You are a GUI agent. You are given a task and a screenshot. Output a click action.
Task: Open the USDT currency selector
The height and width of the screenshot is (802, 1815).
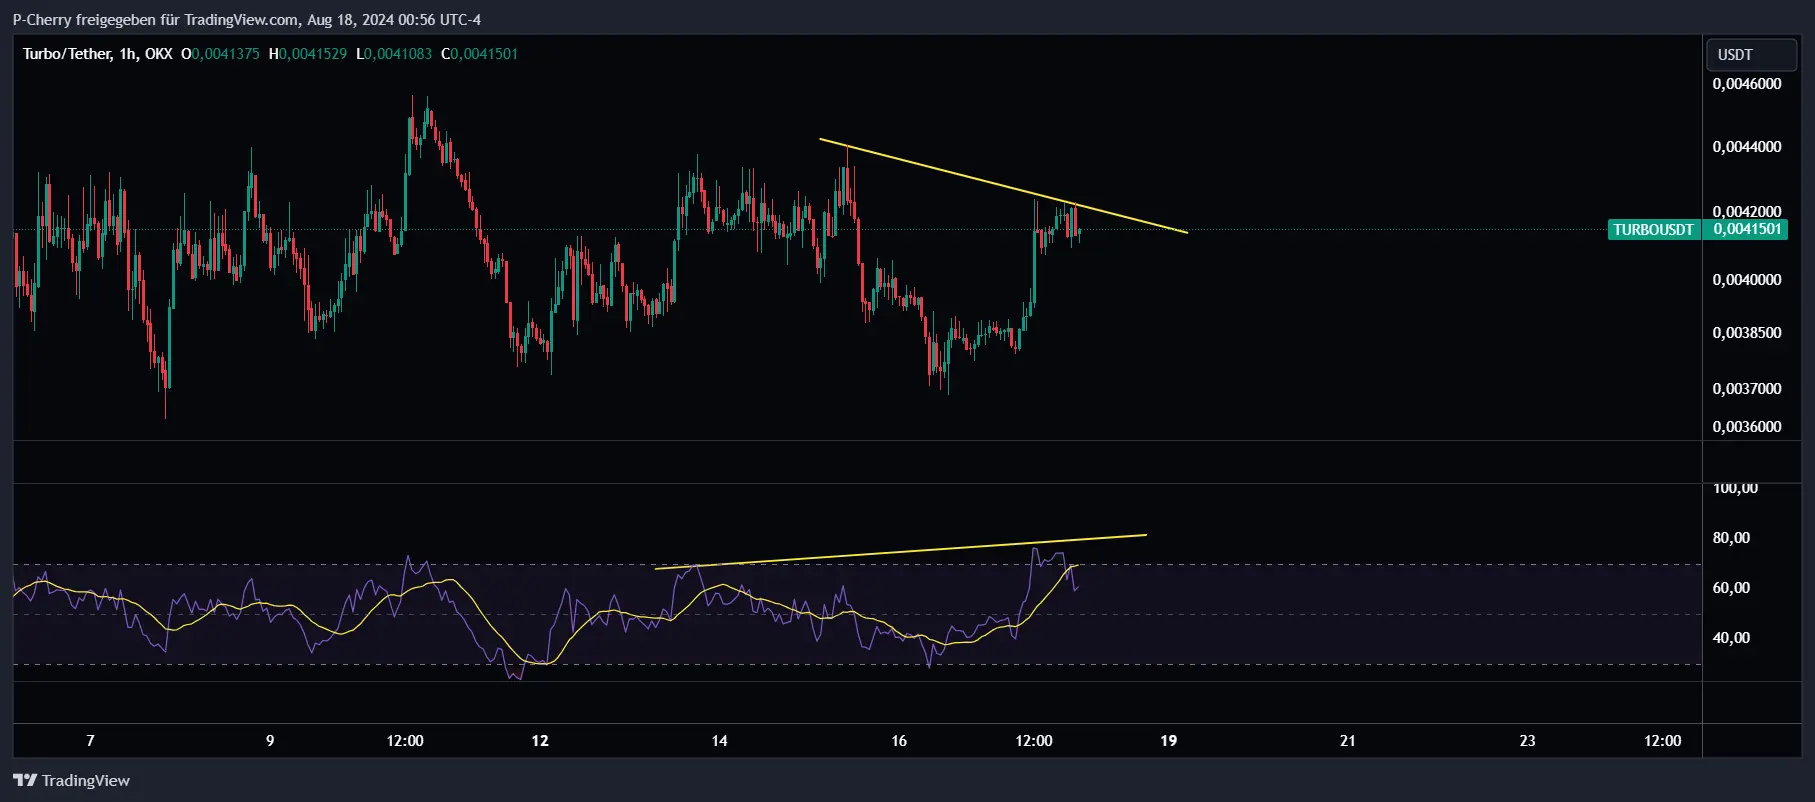[1750, 55]
